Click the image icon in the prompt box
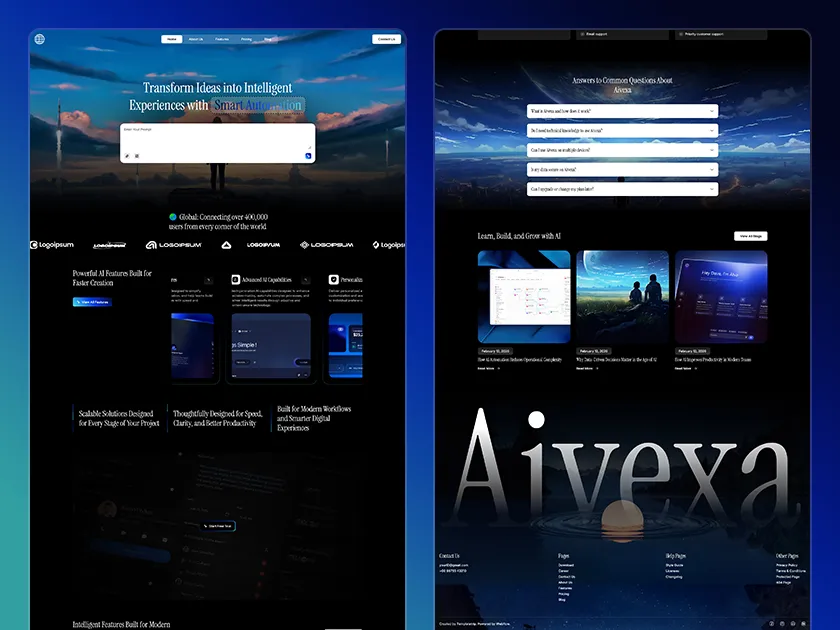Viewport: 840px width, 630px height. pos(137,156)
